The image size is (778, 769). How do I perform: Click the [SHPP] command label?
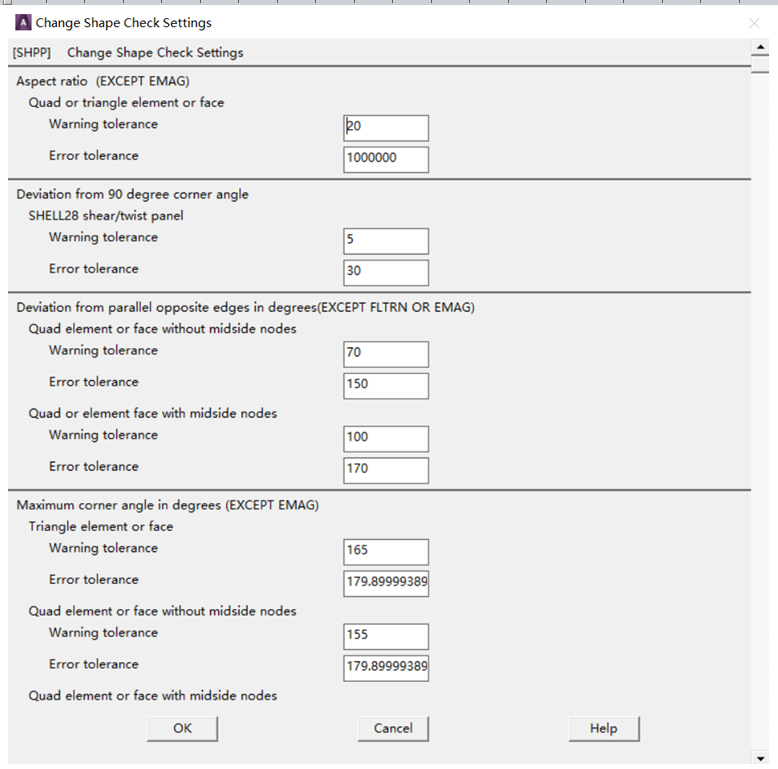[x=32, y=53]
